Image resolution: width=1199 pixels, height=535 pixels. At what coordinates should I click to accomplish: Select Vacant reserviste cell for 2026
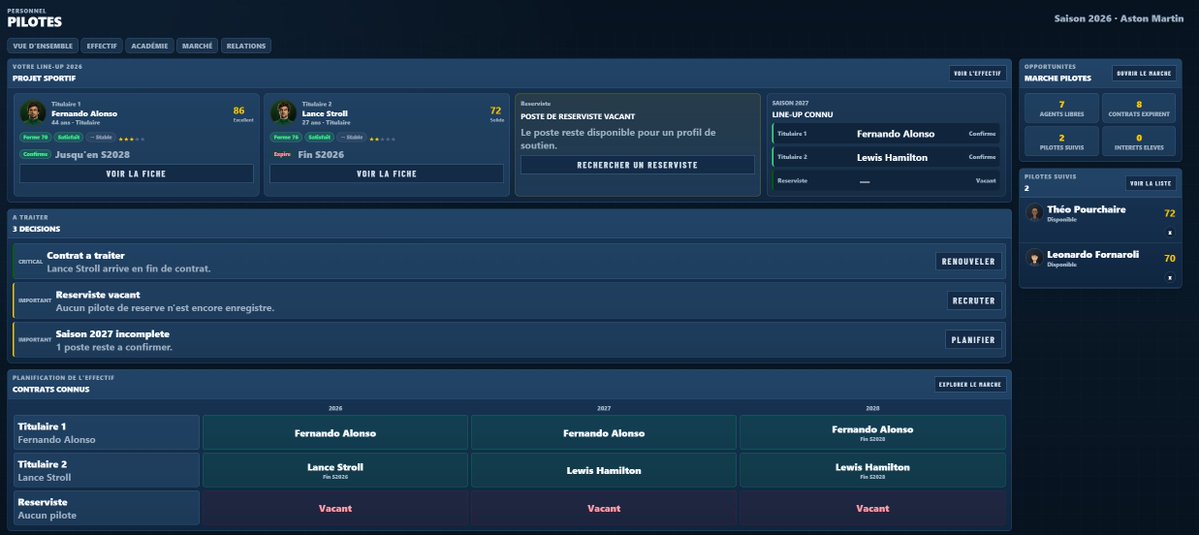point(335,507)
